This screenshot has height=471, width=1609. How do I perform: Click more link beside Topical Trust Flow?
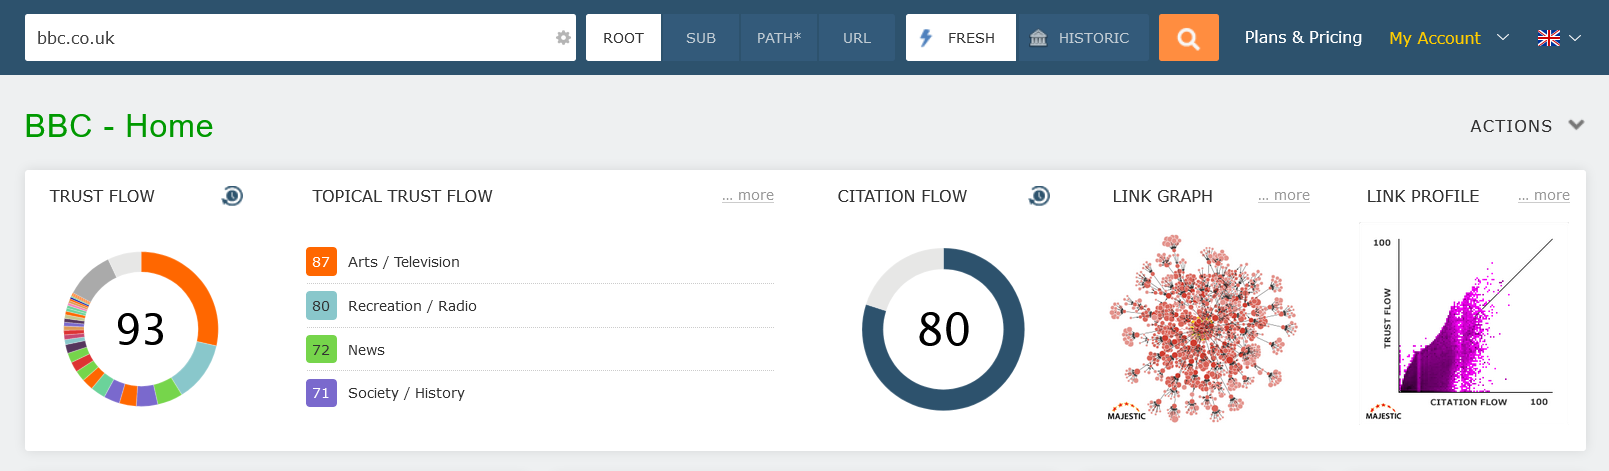pos(748,196)
